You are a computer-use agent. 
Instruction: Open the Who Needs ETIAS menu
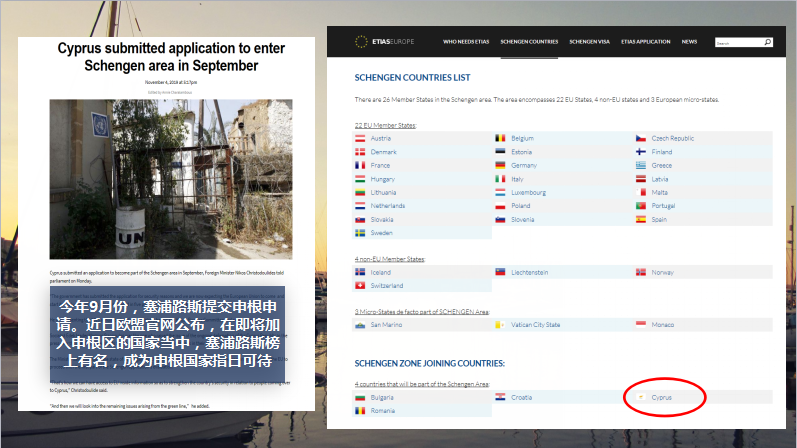coord(465,42)
